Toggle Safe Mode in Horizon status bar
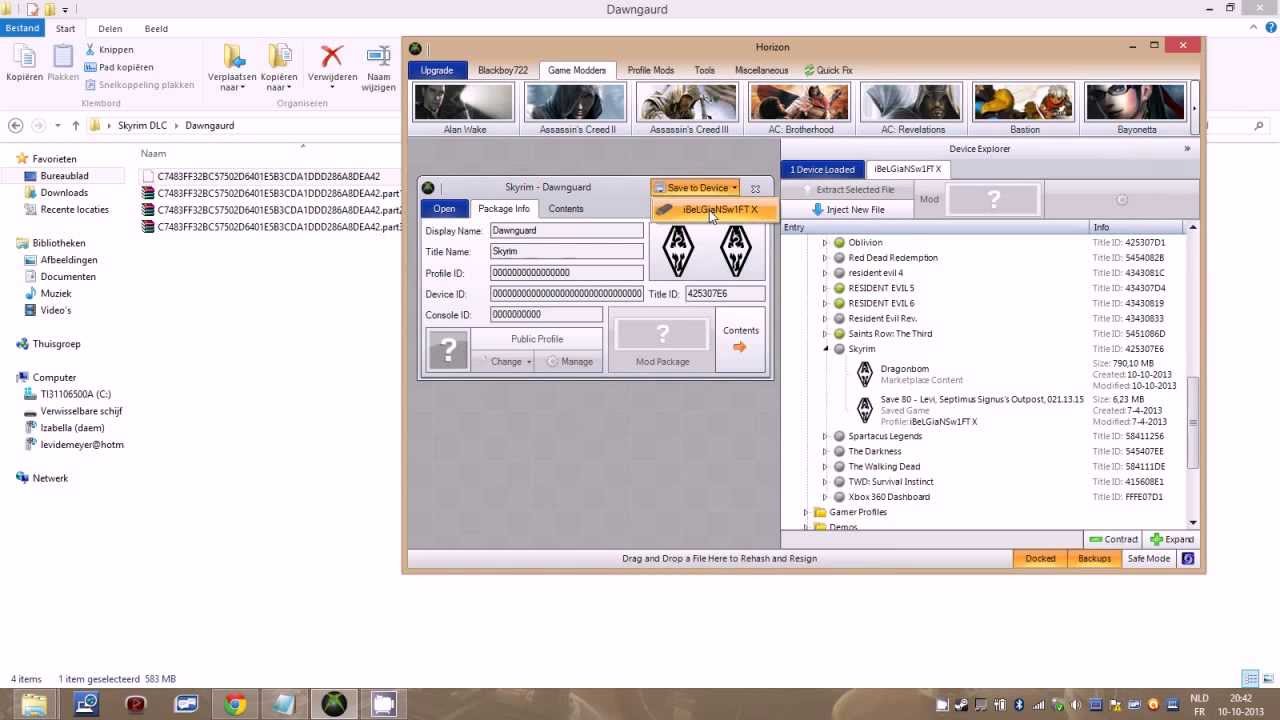This screenshot has height=720, width=1280. pyautogui.click(x=1149, y=559)
